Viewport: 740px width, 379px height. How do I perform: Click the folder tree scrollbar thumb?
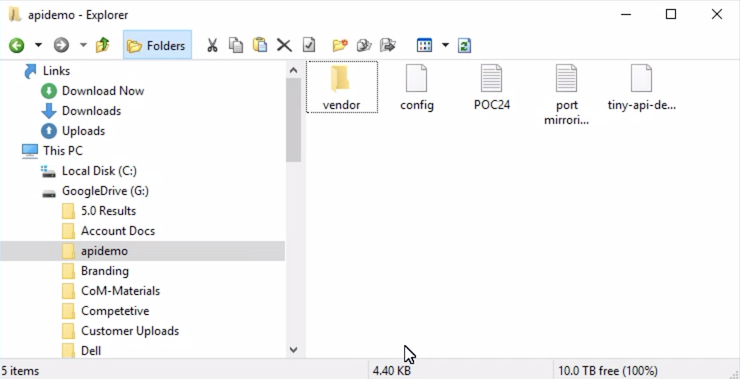(x=293, y=120)
